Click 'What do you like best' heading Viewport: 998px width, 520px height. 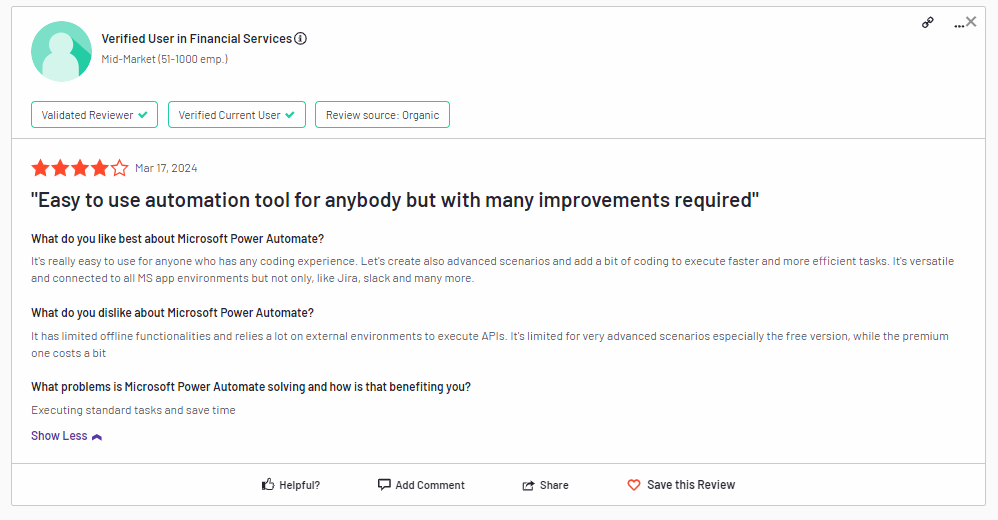178,239
